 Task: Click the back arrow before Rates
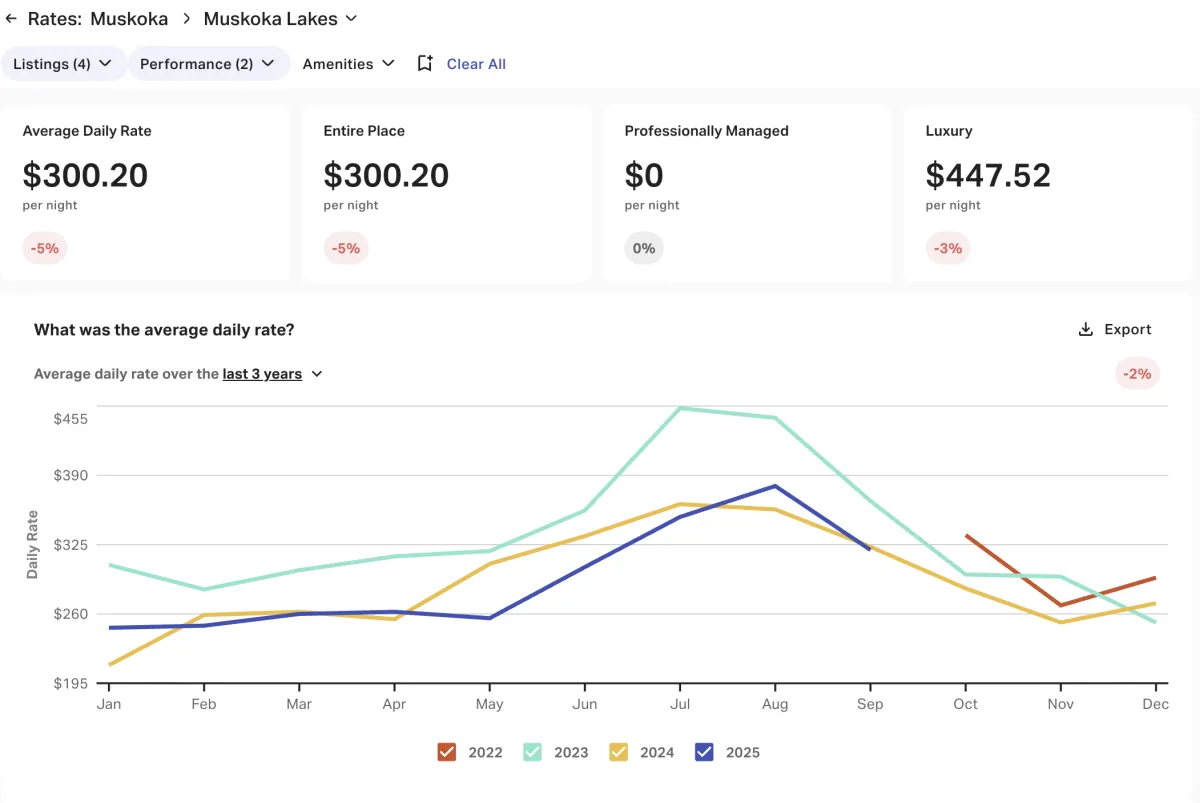11,19
